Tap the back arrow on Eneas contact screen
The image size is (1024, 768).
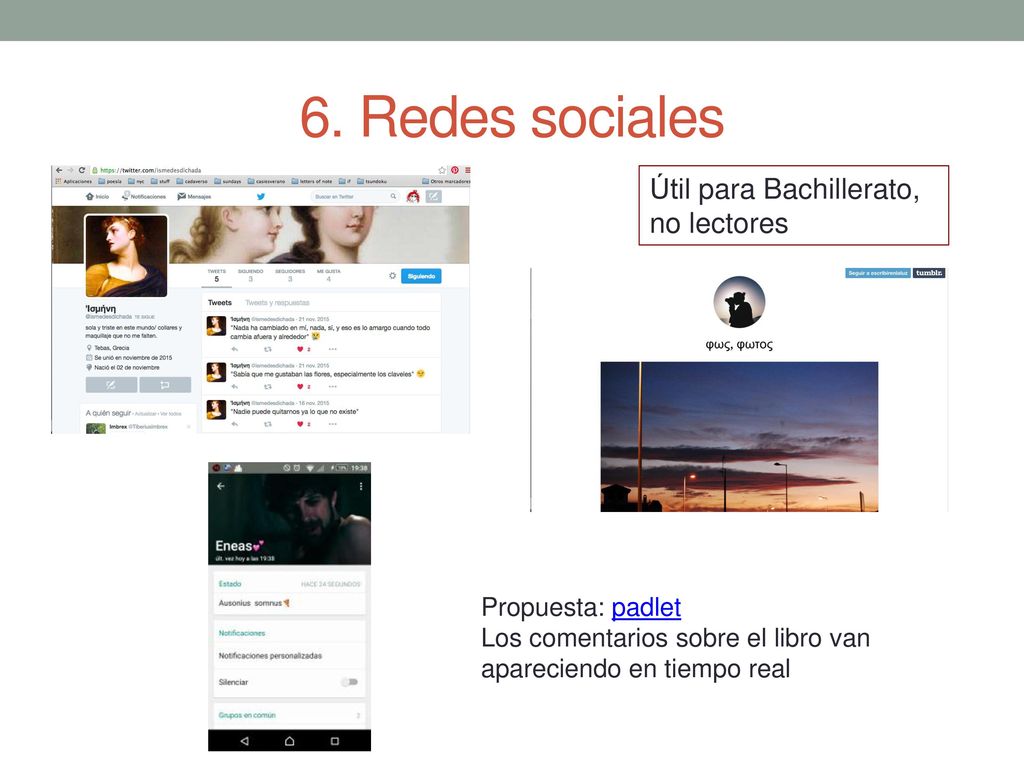pos(221,487)
